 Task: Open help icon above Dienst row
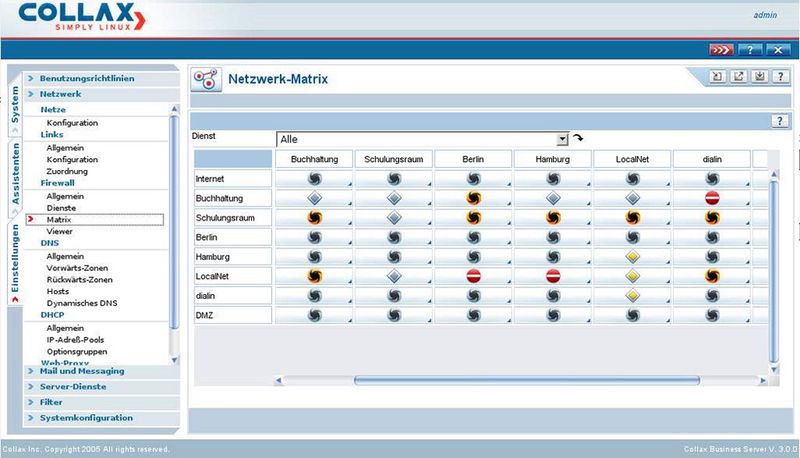click(x=780, y=121)
